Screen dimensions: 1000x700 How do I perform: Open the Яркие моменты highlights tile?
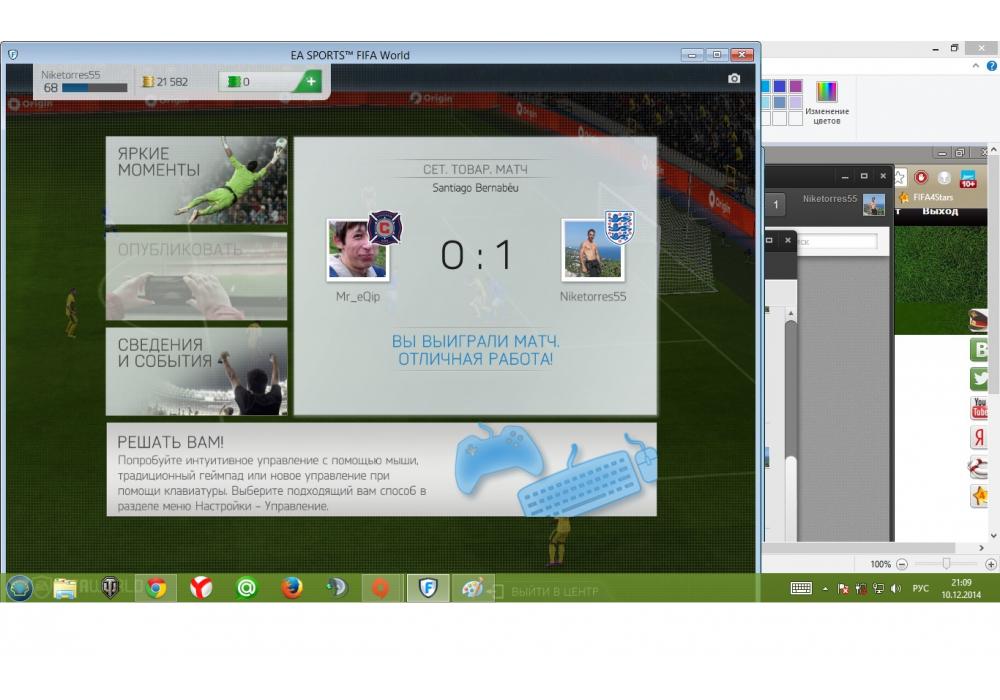[x=196, y=180]
